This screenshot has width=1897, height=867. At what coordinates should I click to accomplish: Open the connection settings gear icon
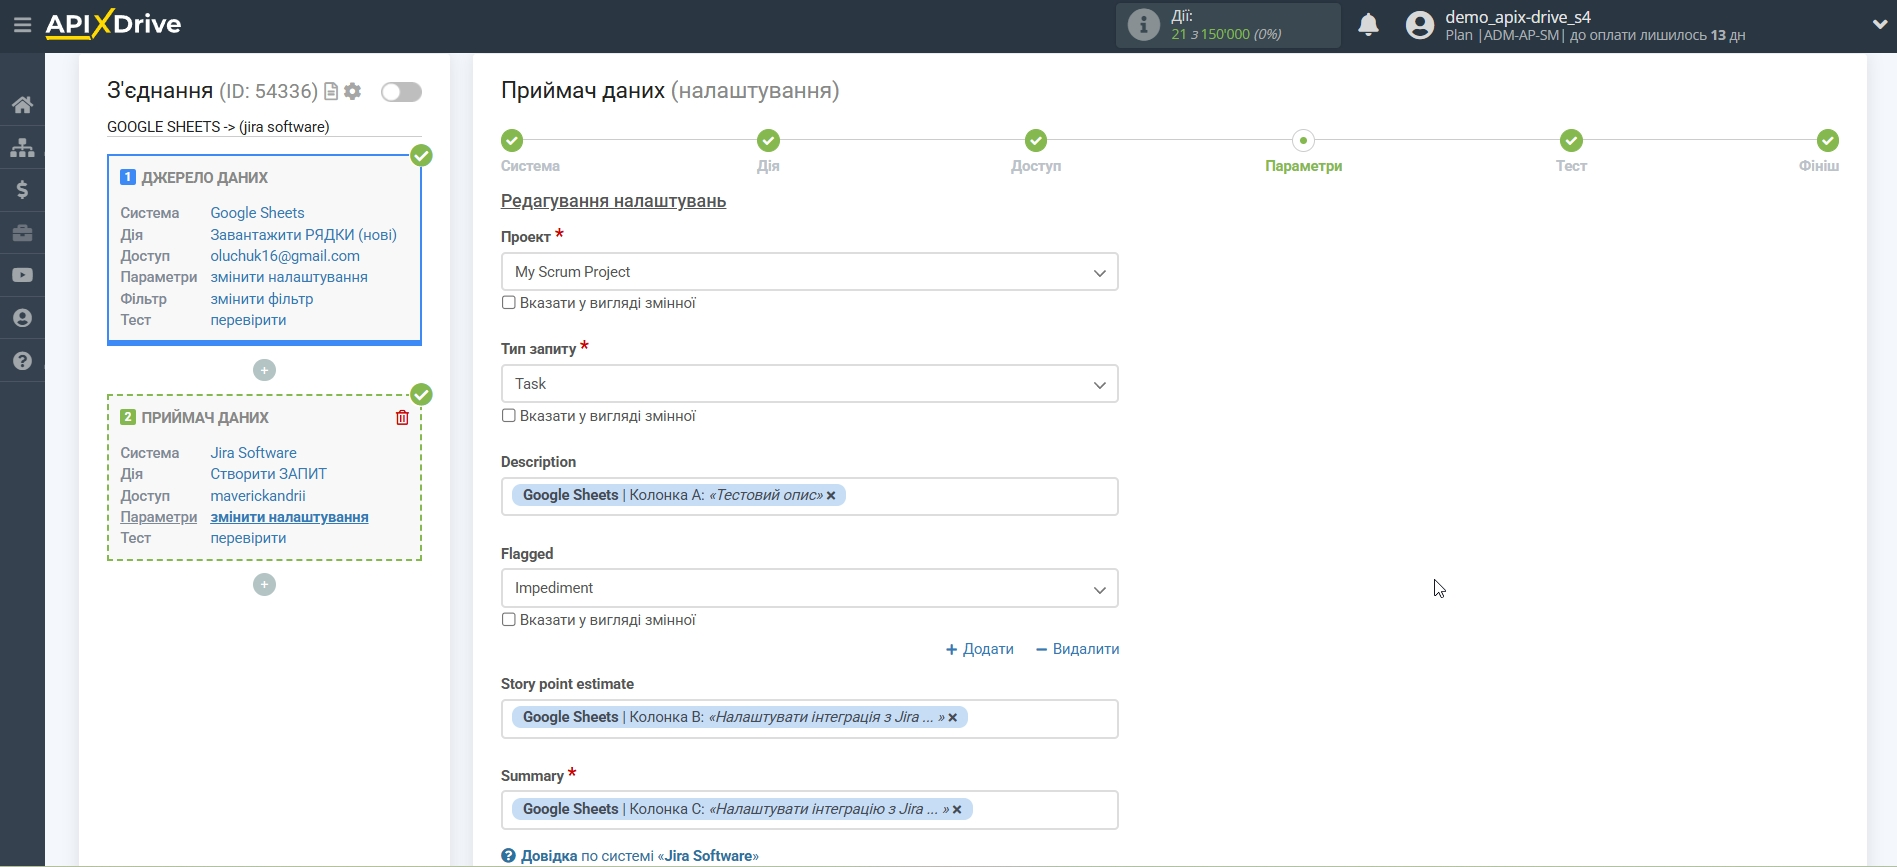352,91
